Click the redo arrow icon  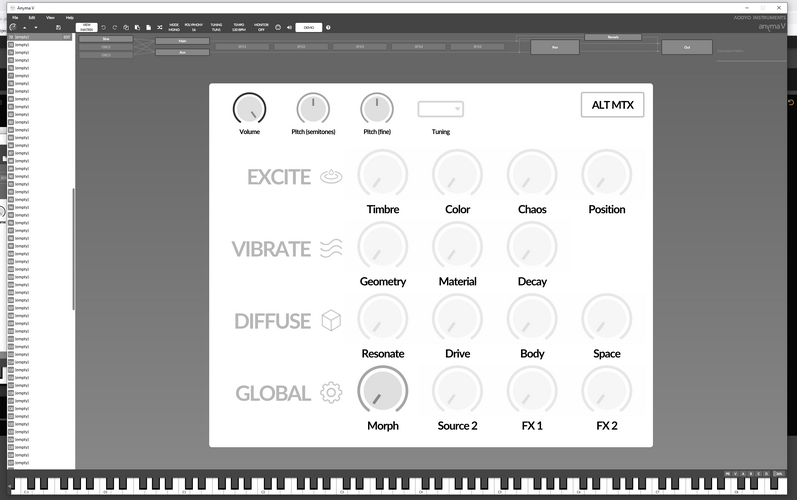[x=115, y=27]
